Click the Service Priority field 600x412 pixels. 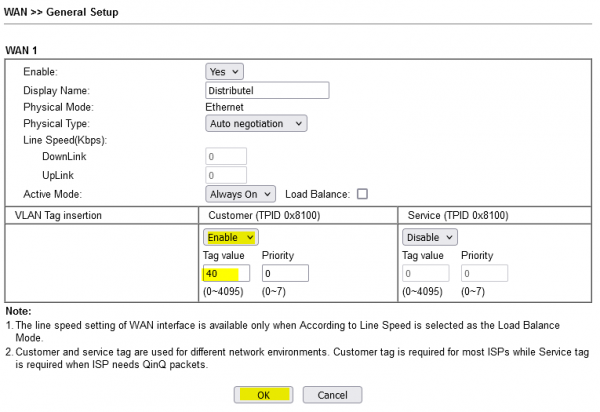(484, 273)
